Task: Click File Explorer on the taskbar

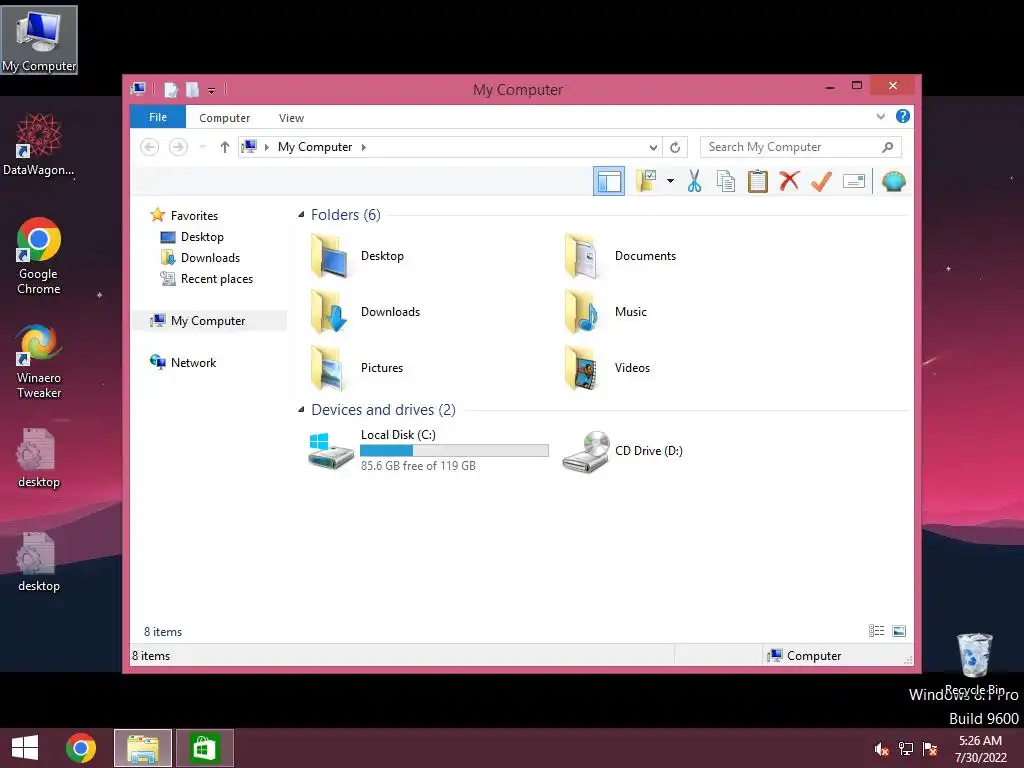Action: (143, 748)
